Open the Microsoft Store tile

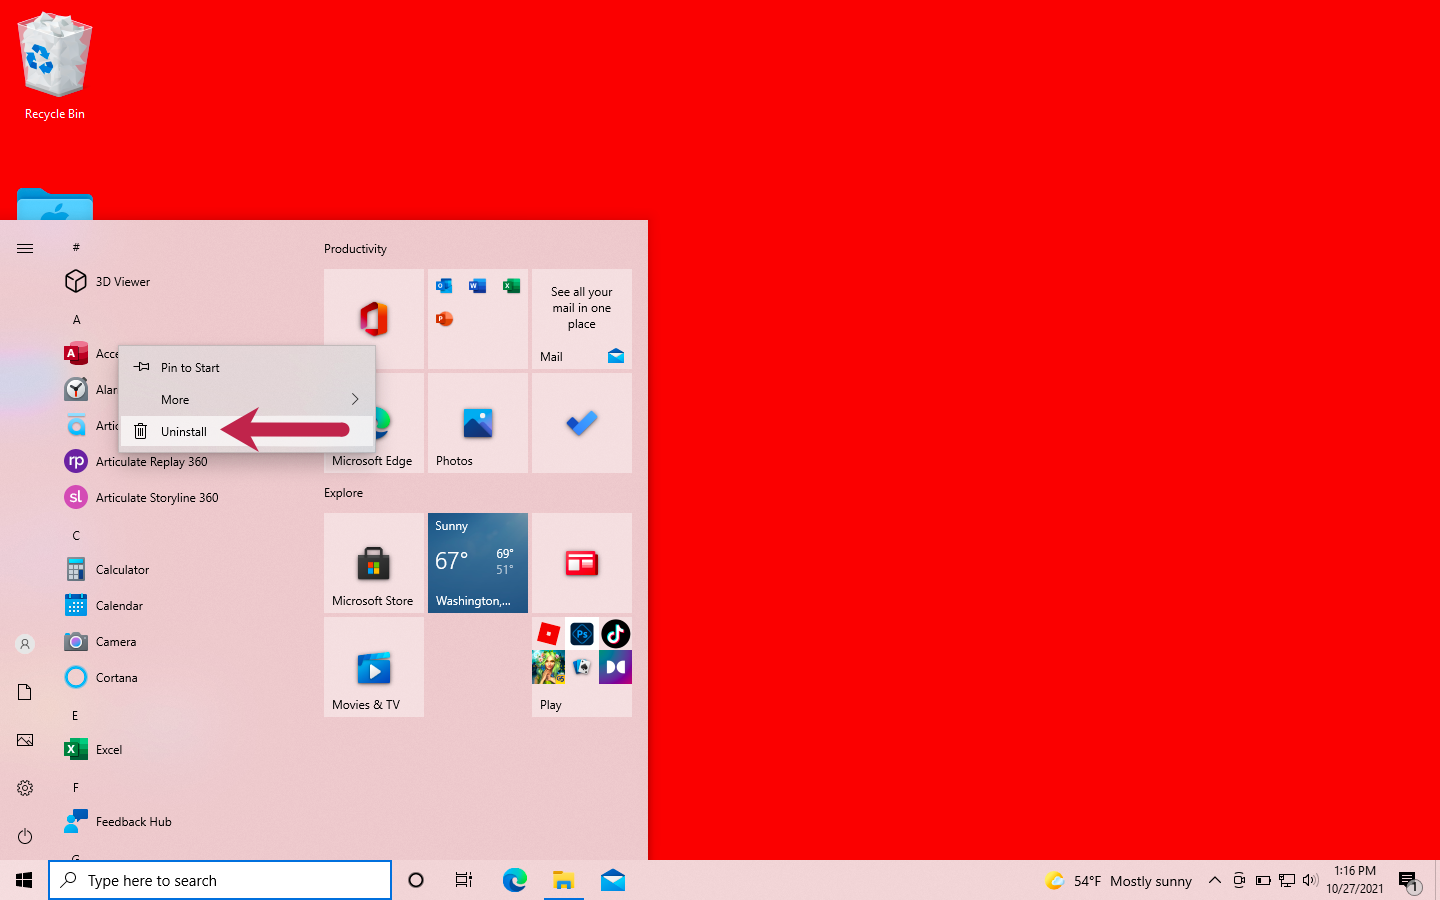pos(374,563)
